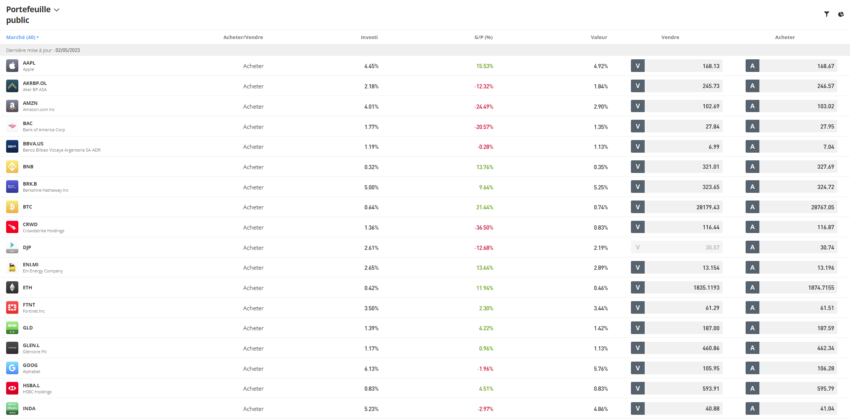Click the V sell button for CRWD
Viewport: 850px width, 419px height.
pos(638,227)
